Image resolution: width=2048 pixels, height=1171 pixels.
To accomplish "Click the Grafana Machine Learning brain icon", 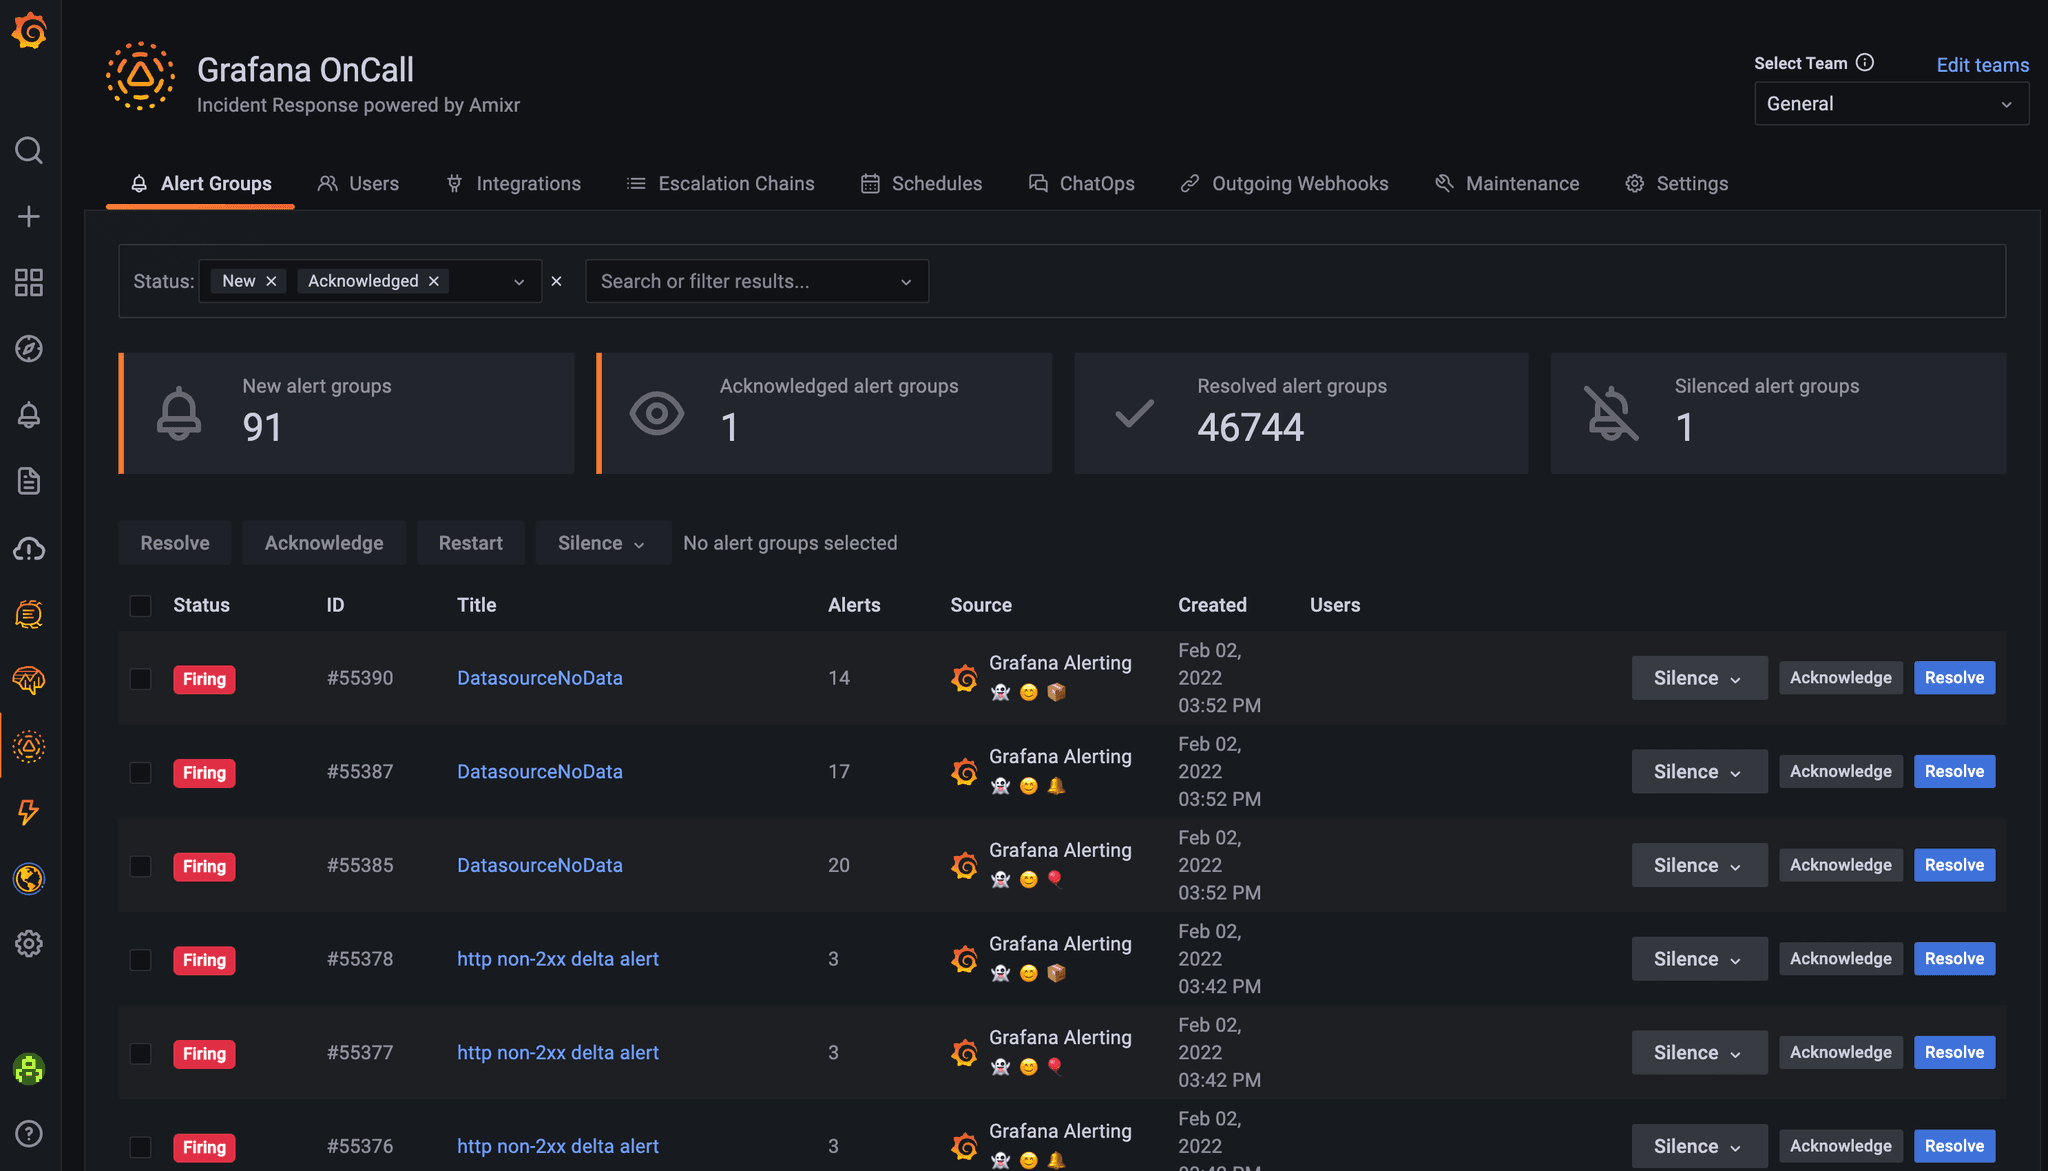I will point(29,680).
